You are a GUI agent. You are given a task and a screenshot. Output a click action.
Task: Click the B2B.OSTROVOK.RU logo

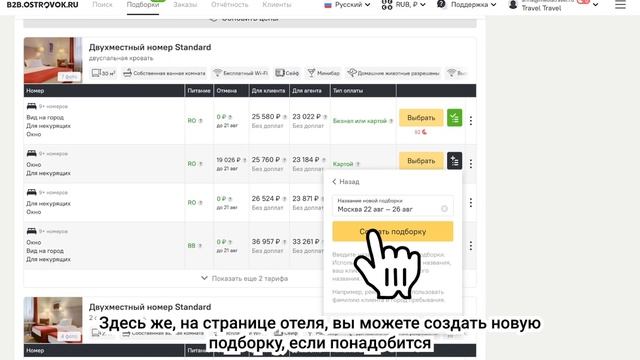point(42,4)
